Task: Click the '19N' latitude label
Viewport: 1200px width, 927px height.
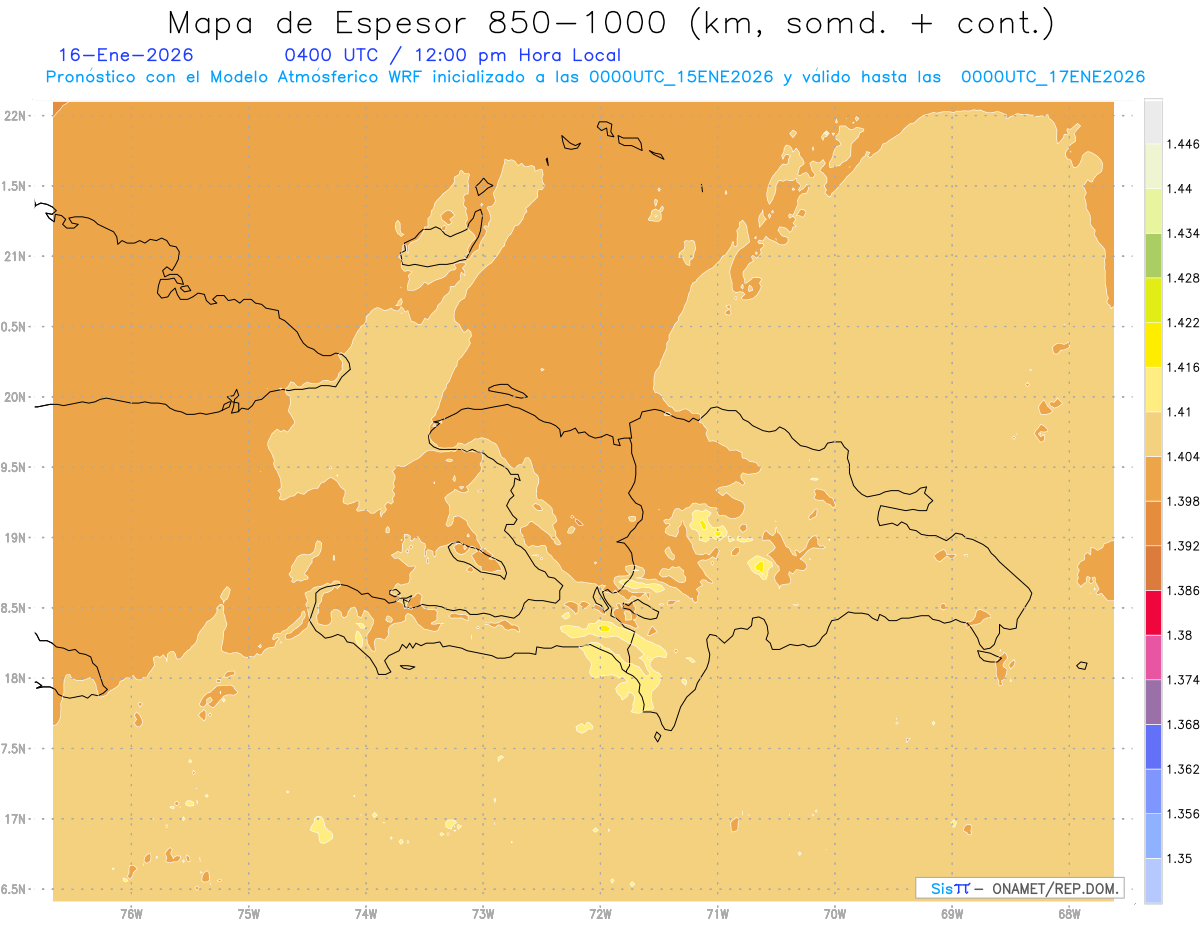Action: [17, 538]
